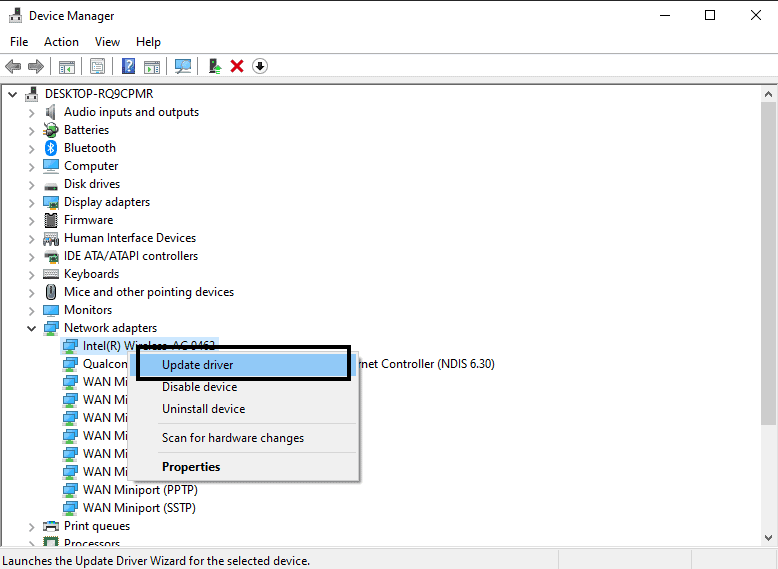
Task: Collapse the Network adapters category
Action: click(x=31, y=328)
